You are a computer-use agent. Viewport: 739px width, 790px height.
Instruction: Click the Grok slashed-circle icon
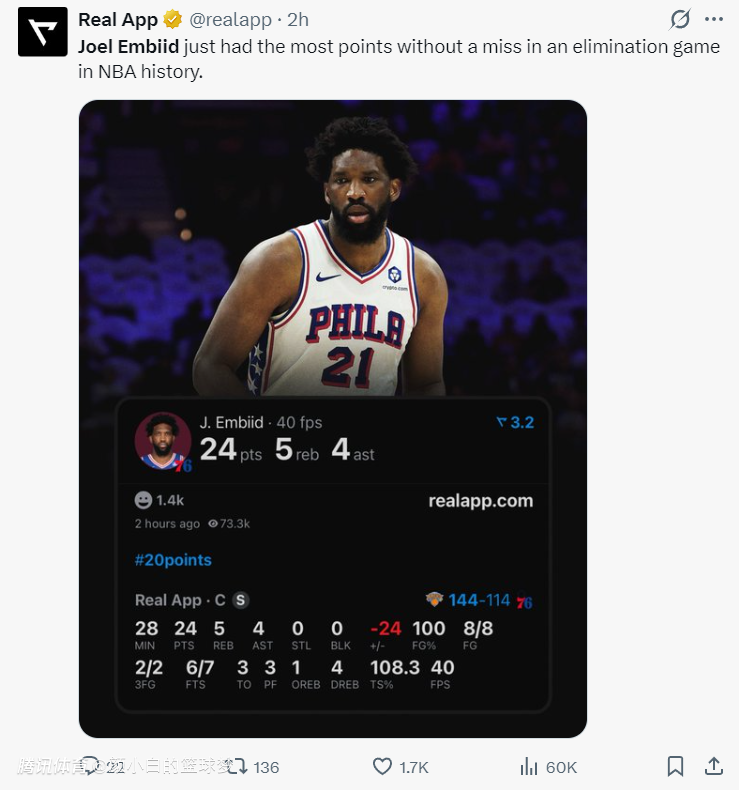pyautogui.click(x=680, y=20)
